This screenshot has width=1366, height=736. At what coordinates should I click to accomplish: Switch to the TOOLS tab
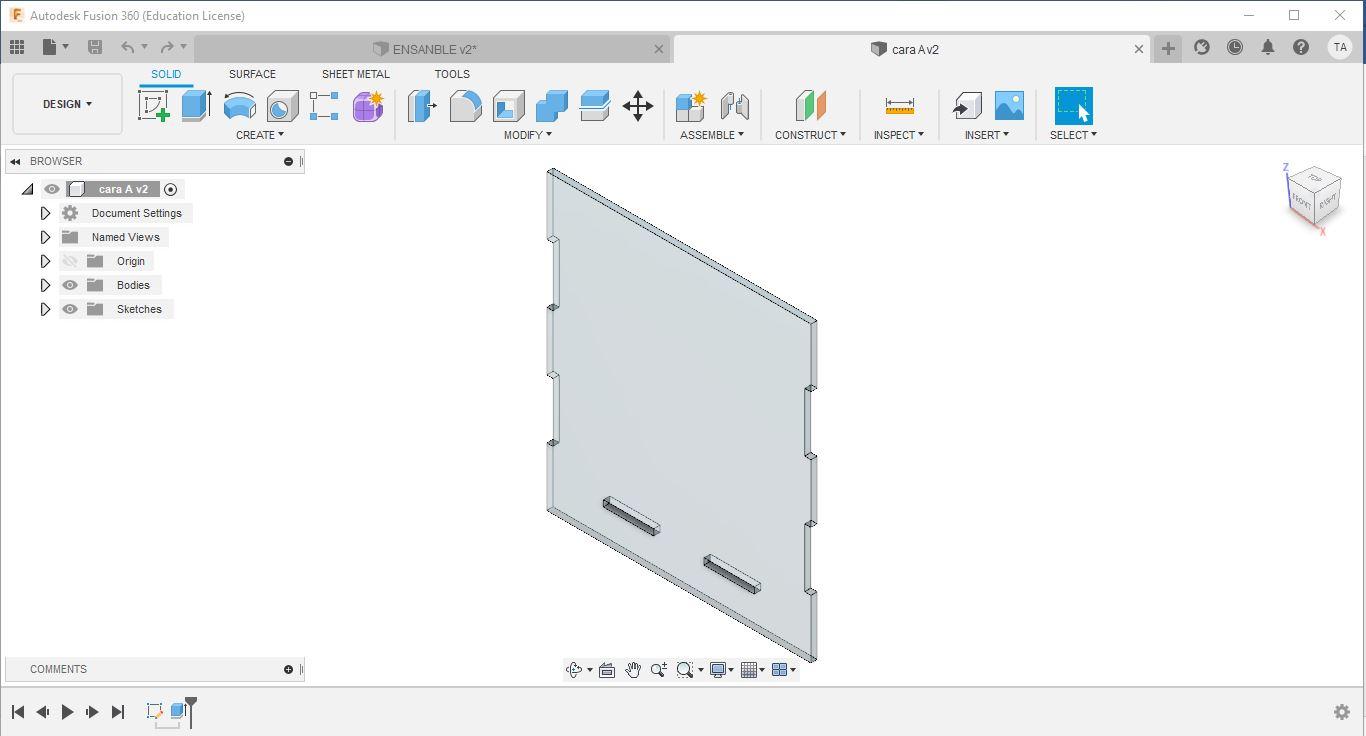[x=452, y=74]
